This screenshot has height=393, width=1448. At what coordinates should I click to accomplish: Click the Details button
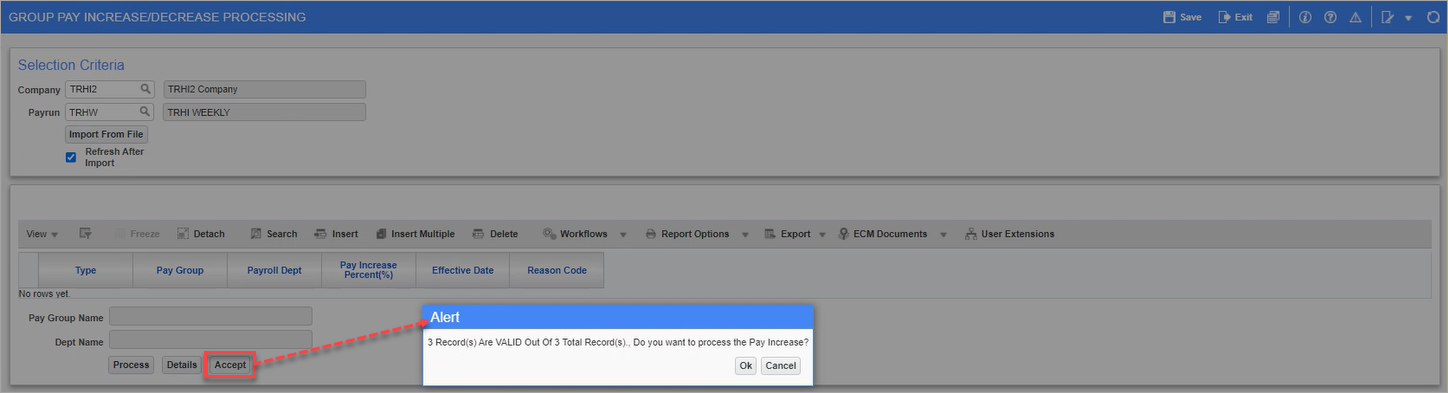pos(182,365)
